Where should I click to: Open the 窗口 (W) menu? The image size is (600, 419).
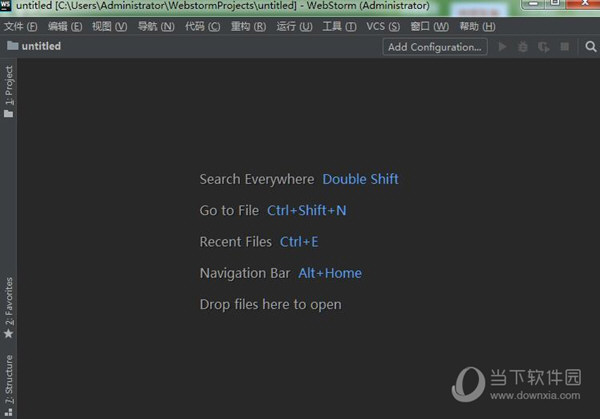(429, 26)
